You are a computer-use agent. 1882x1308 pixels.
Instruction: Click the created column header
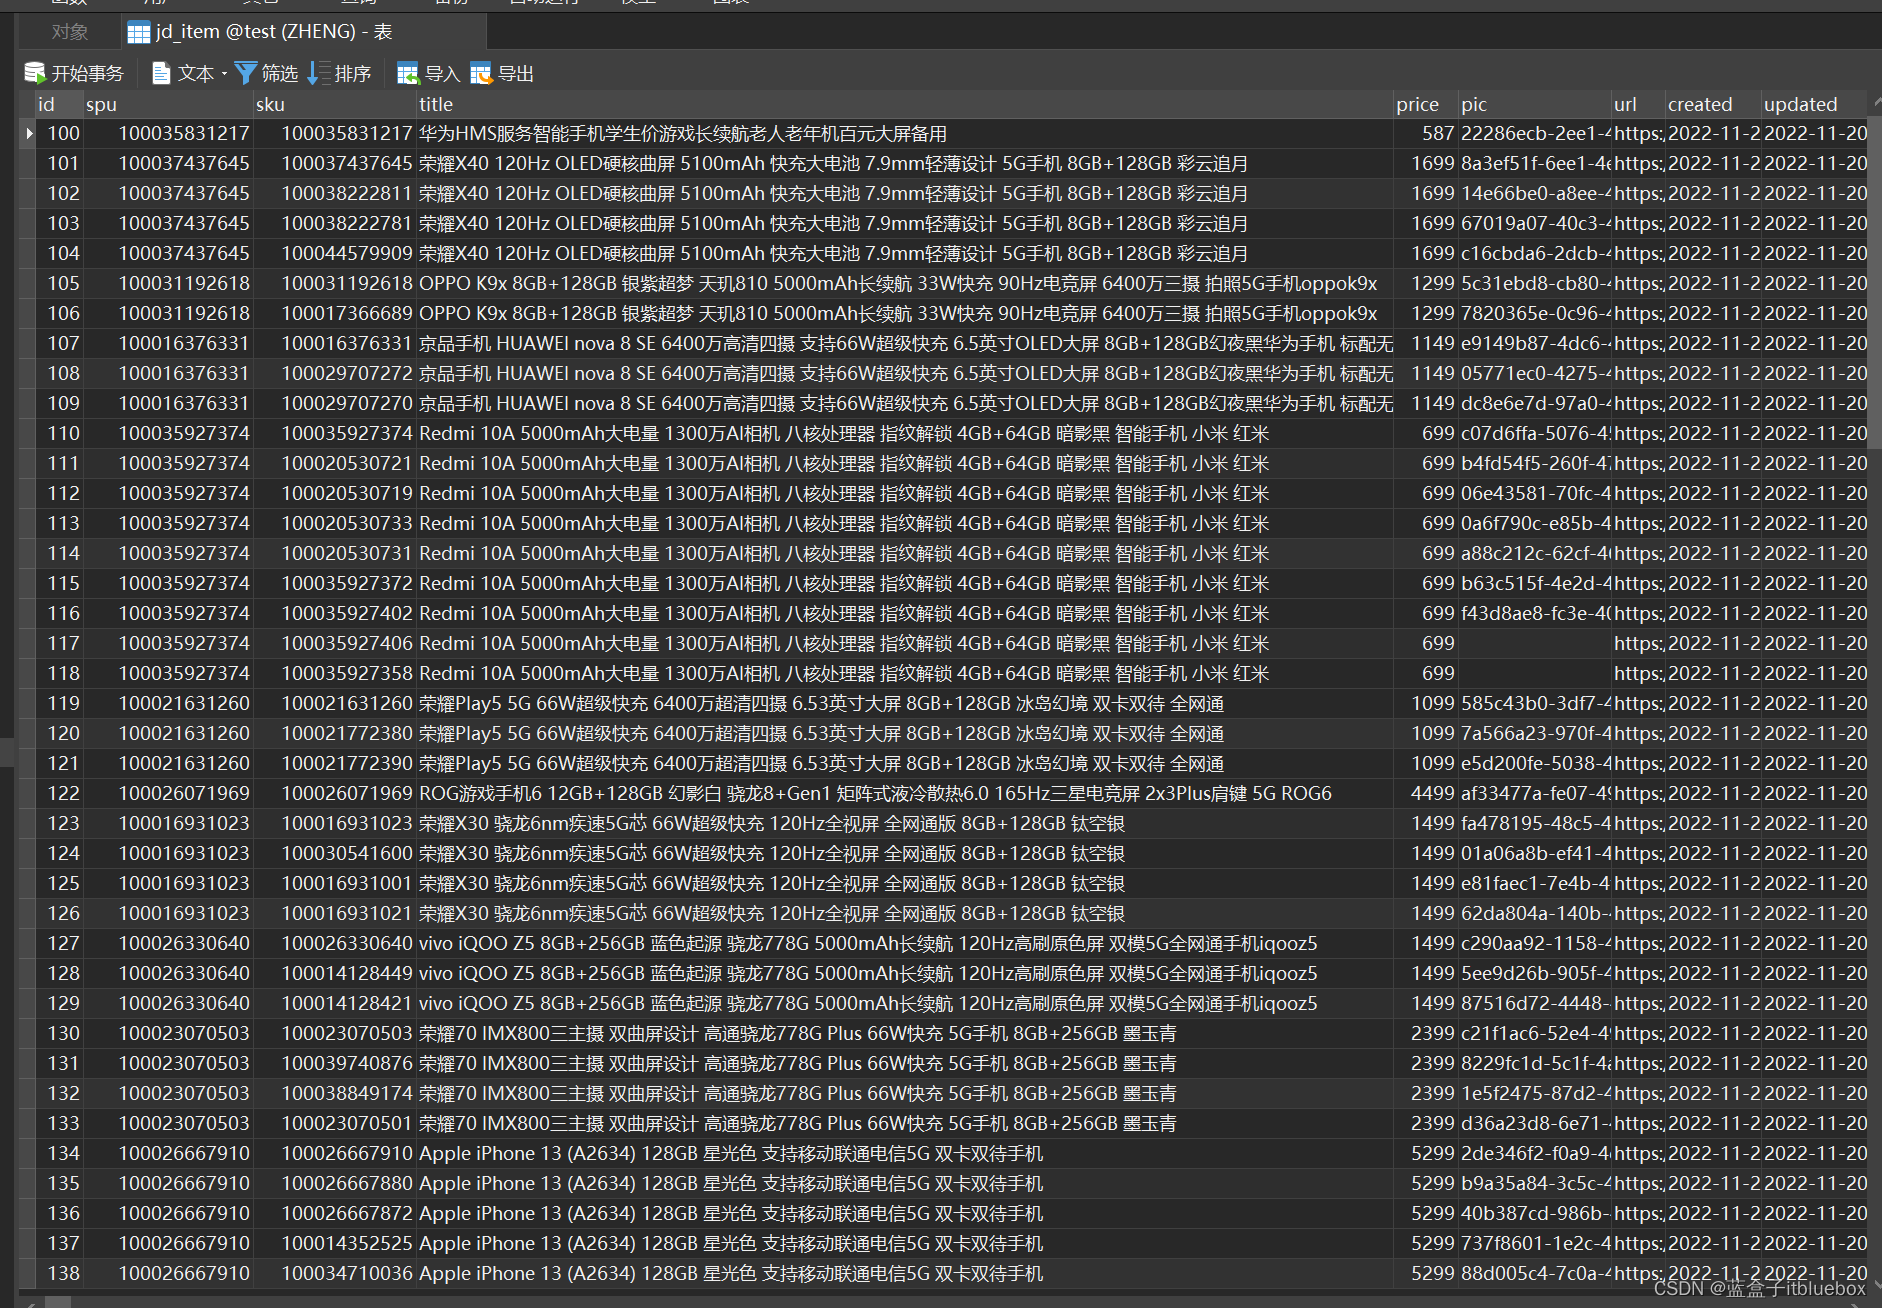coord(1713,104)
